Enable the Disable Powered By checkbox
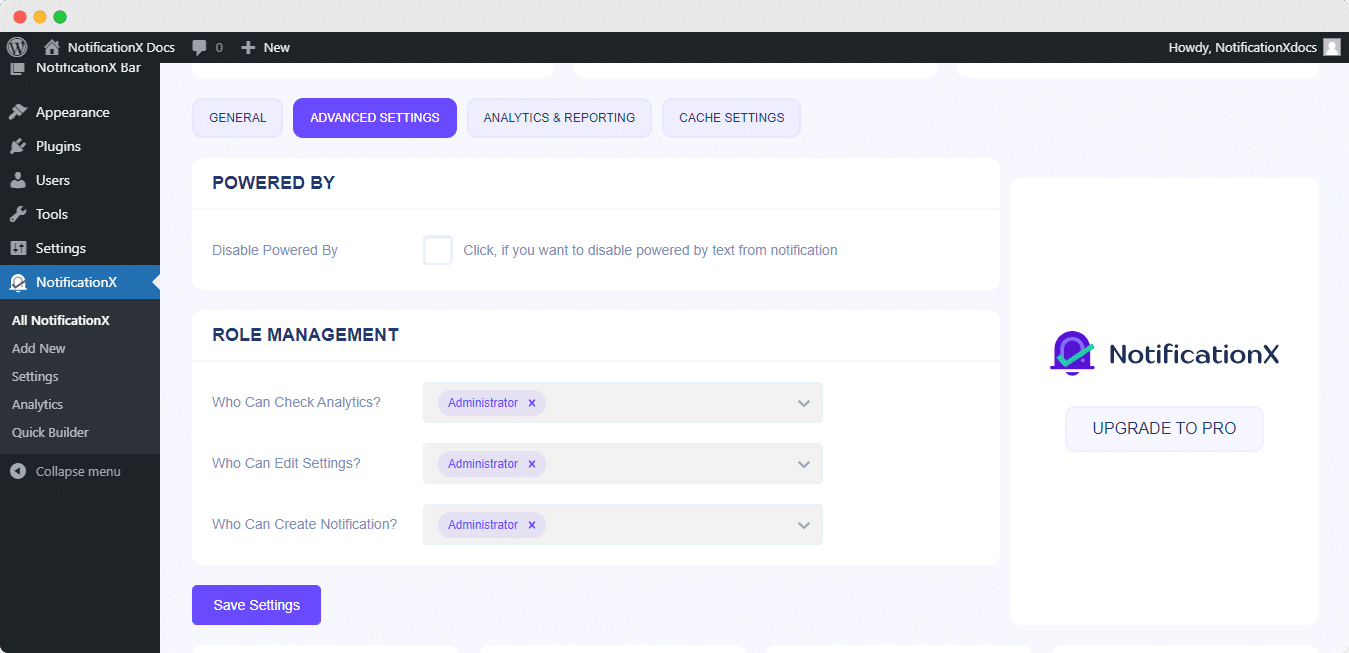1349x653 pixels. (438, 250)
